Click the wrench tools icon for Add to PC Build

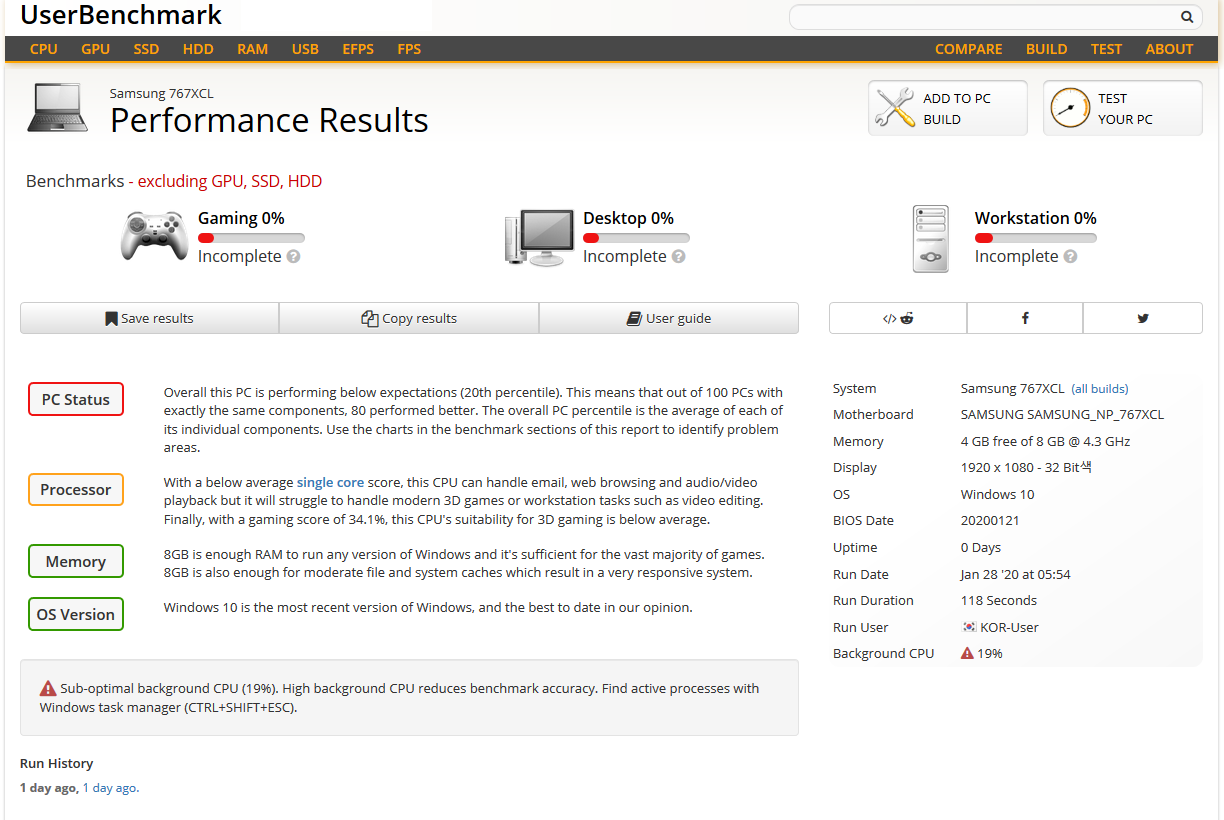[895, 108]
